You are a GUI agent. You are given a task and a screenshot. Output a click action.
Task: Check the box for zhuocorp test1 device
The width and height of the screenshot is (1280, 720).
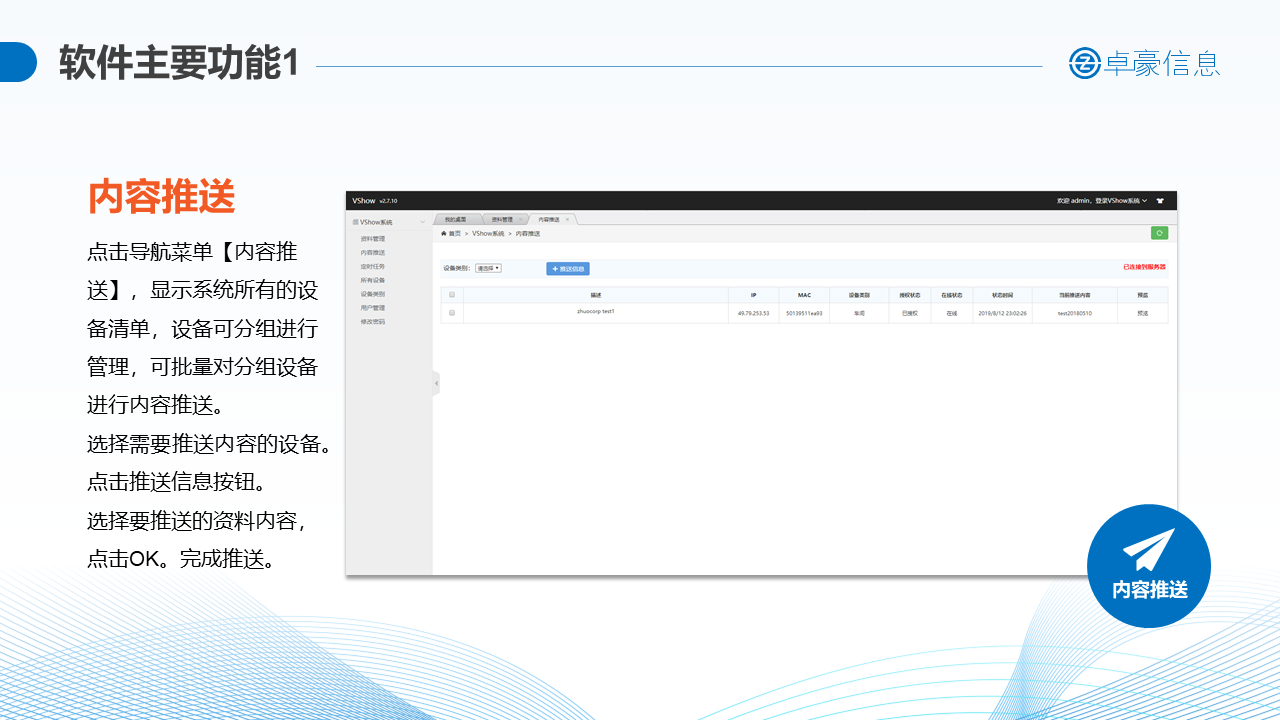coord(452,313)
